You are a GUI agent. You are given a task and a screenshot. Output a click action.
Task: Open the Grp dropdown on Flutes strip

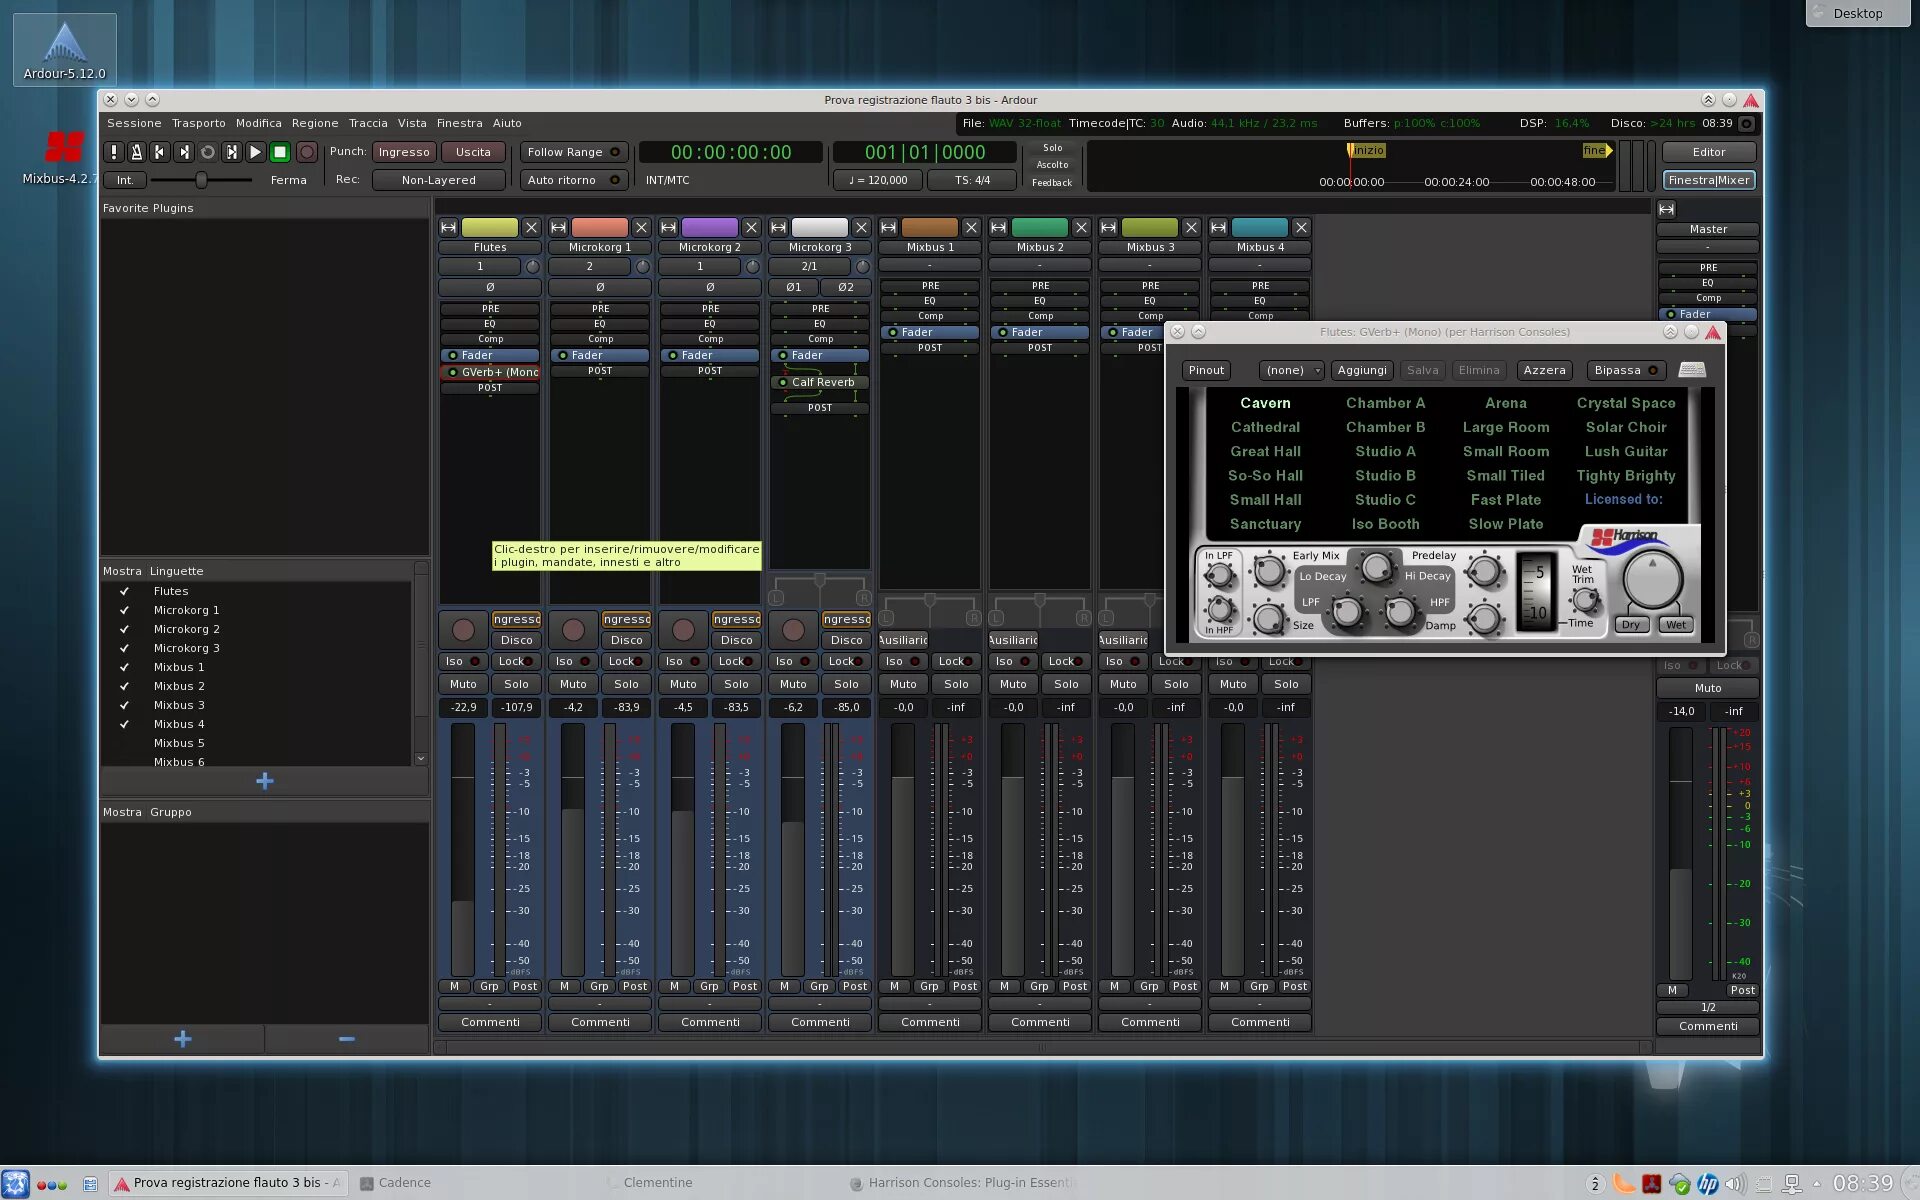pyautogui.click(x=489, y=986)
